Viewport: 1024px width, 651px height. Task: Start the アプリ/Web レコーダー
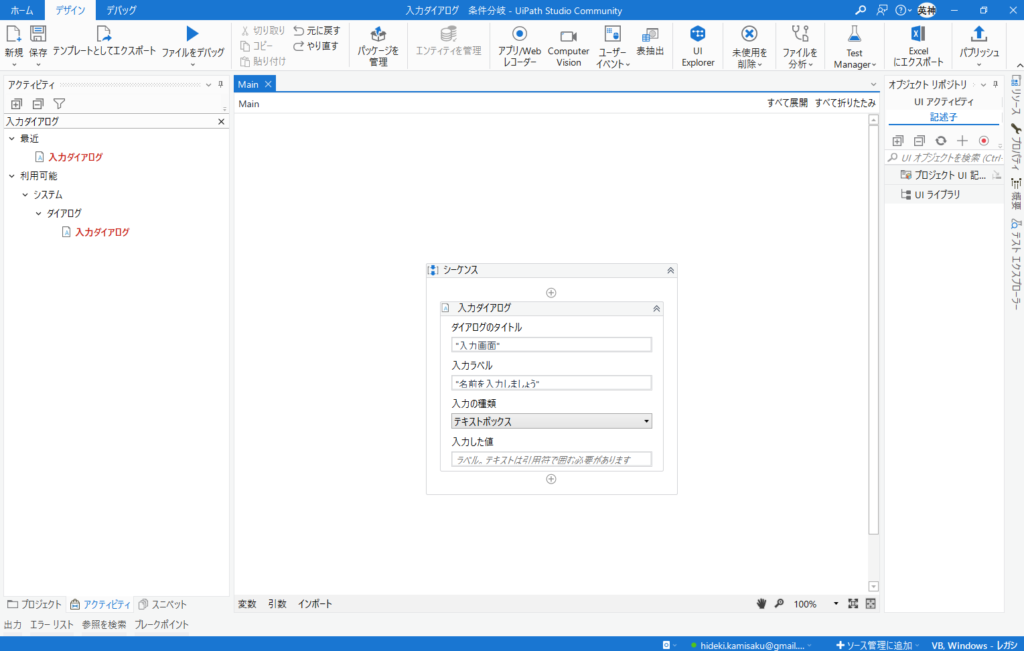point(519,46)
